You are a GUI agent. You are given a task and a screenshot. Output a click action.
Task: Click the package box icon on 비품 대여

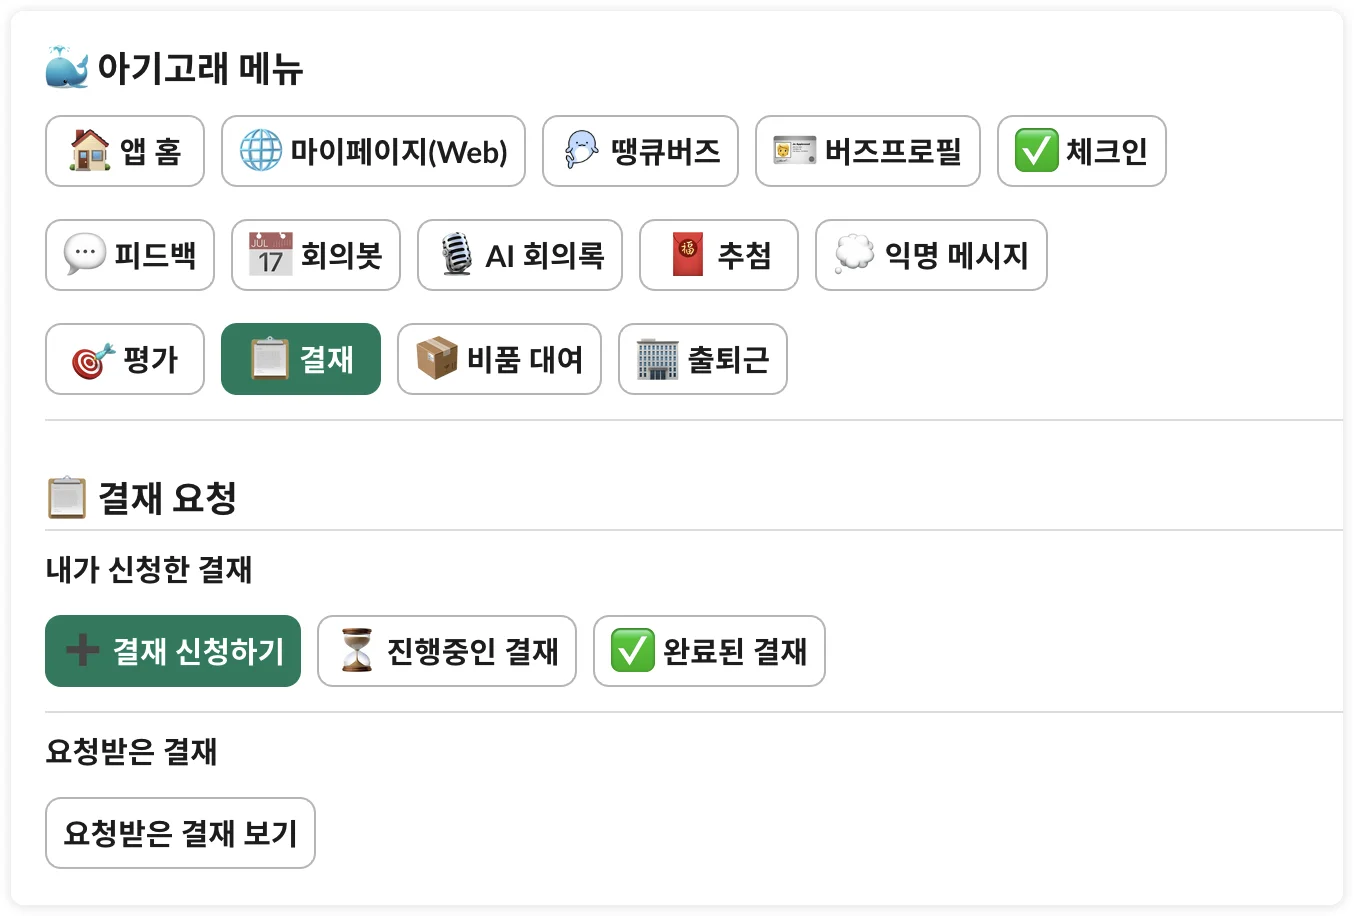(x=437, y=359)
